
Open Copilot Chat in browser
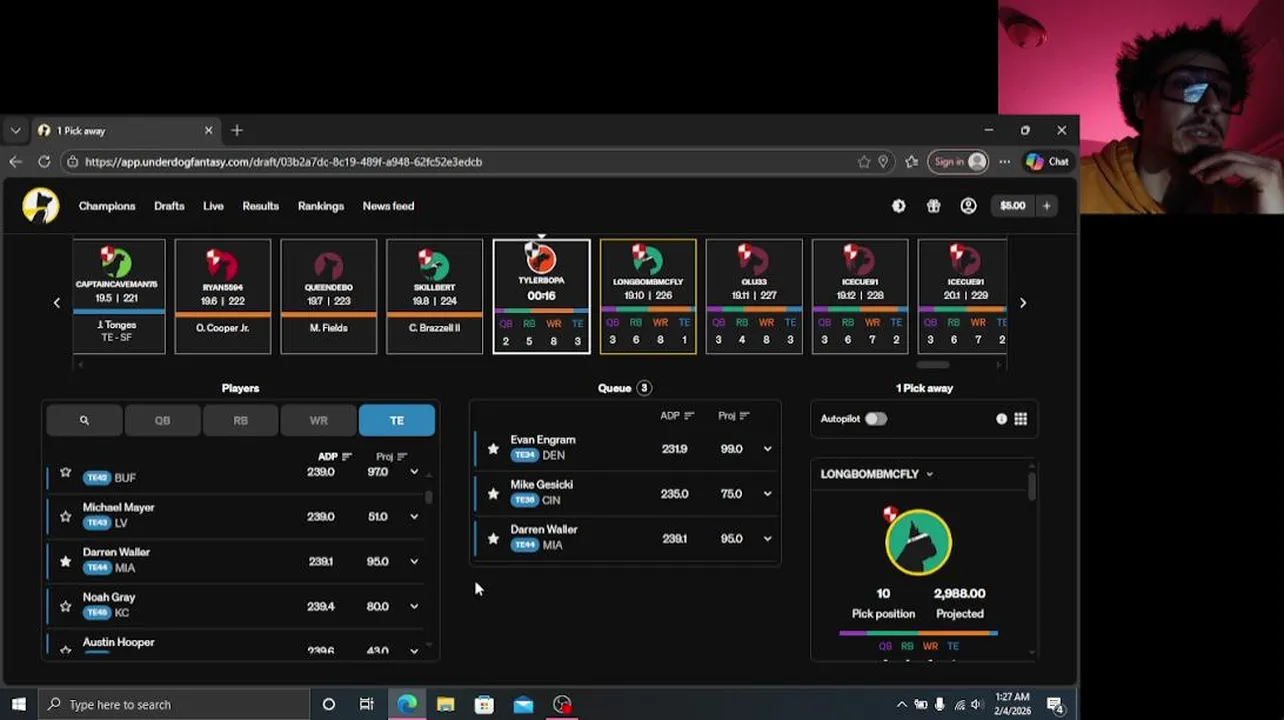[x=1047, y=161]
